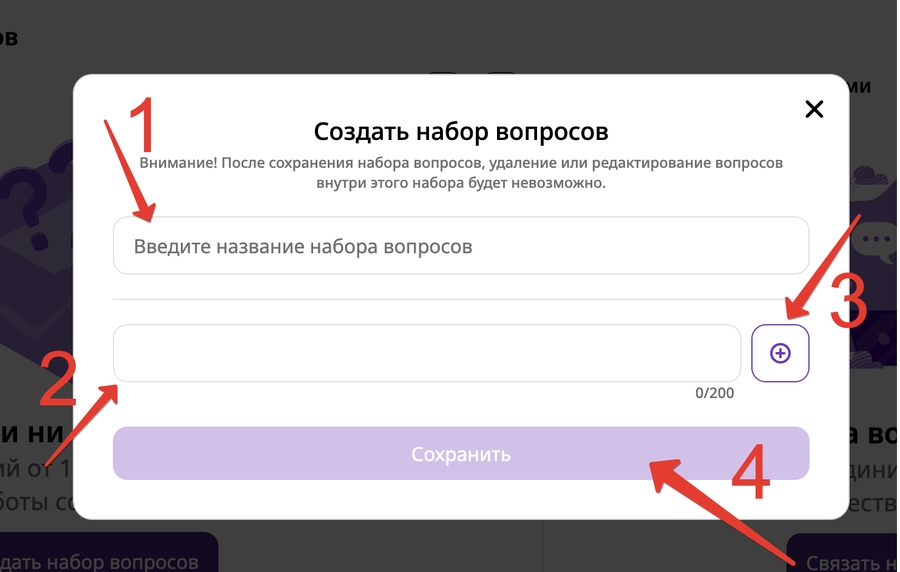Click the divider line below name field
The height and width of the screenshot is (572, 900).
tap(460, 299)
